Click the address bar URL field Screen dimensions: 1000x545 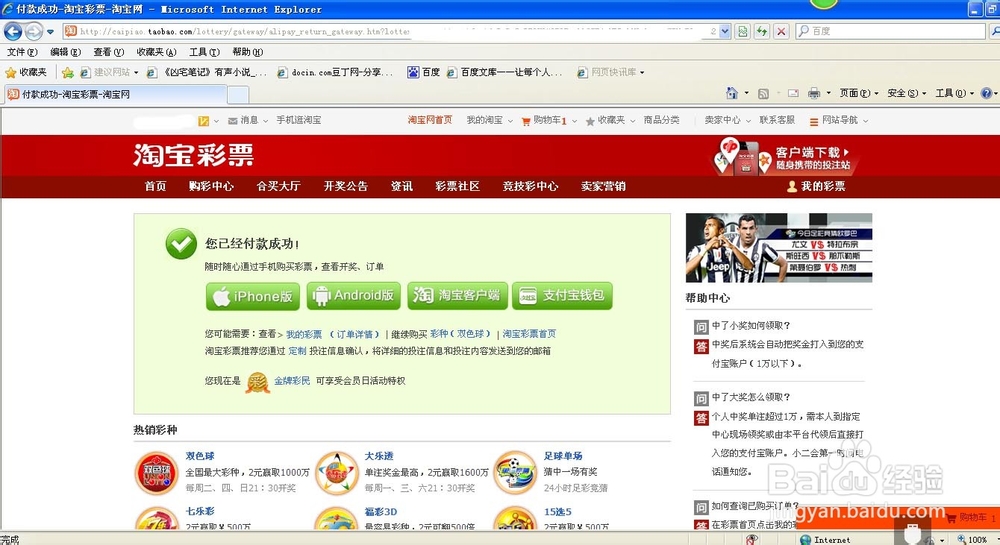click(389, 31)
